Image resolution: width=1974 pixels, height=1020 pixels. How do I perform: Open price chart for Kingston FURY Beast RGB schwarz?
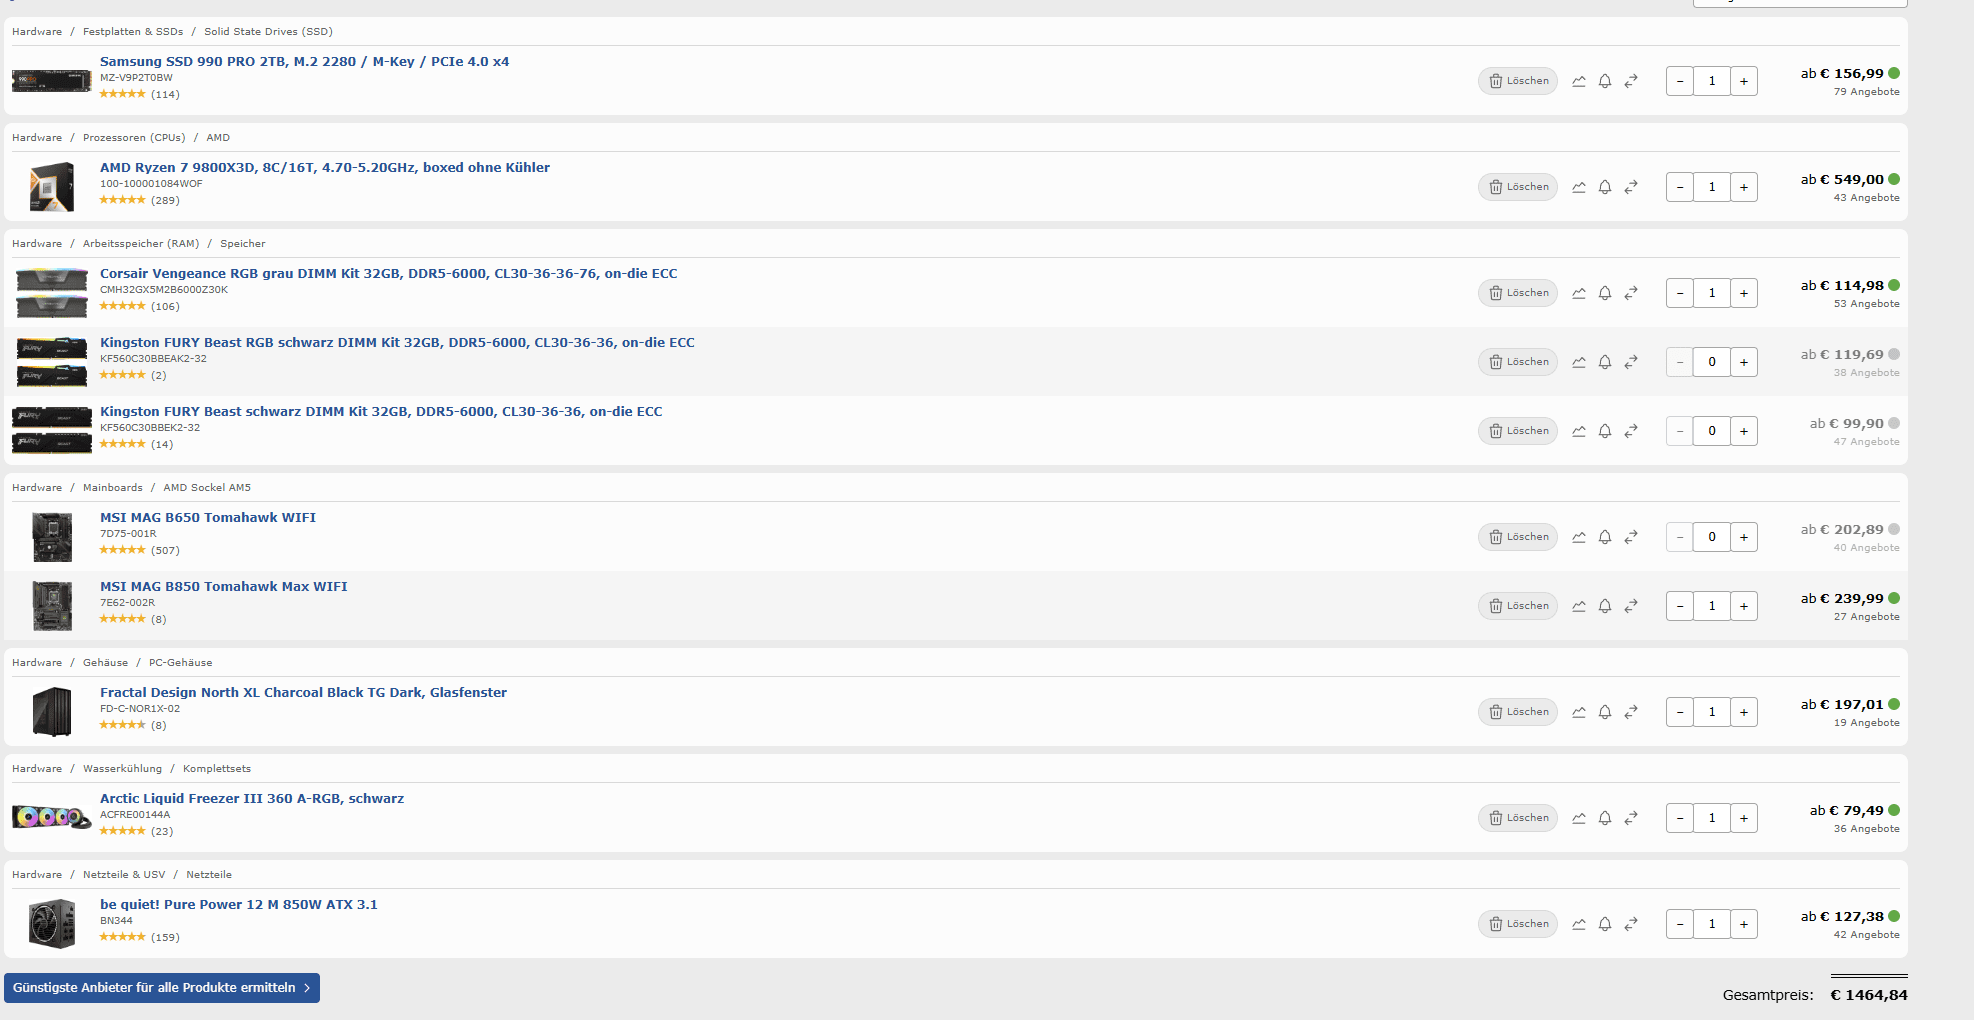pos(1579,362)
